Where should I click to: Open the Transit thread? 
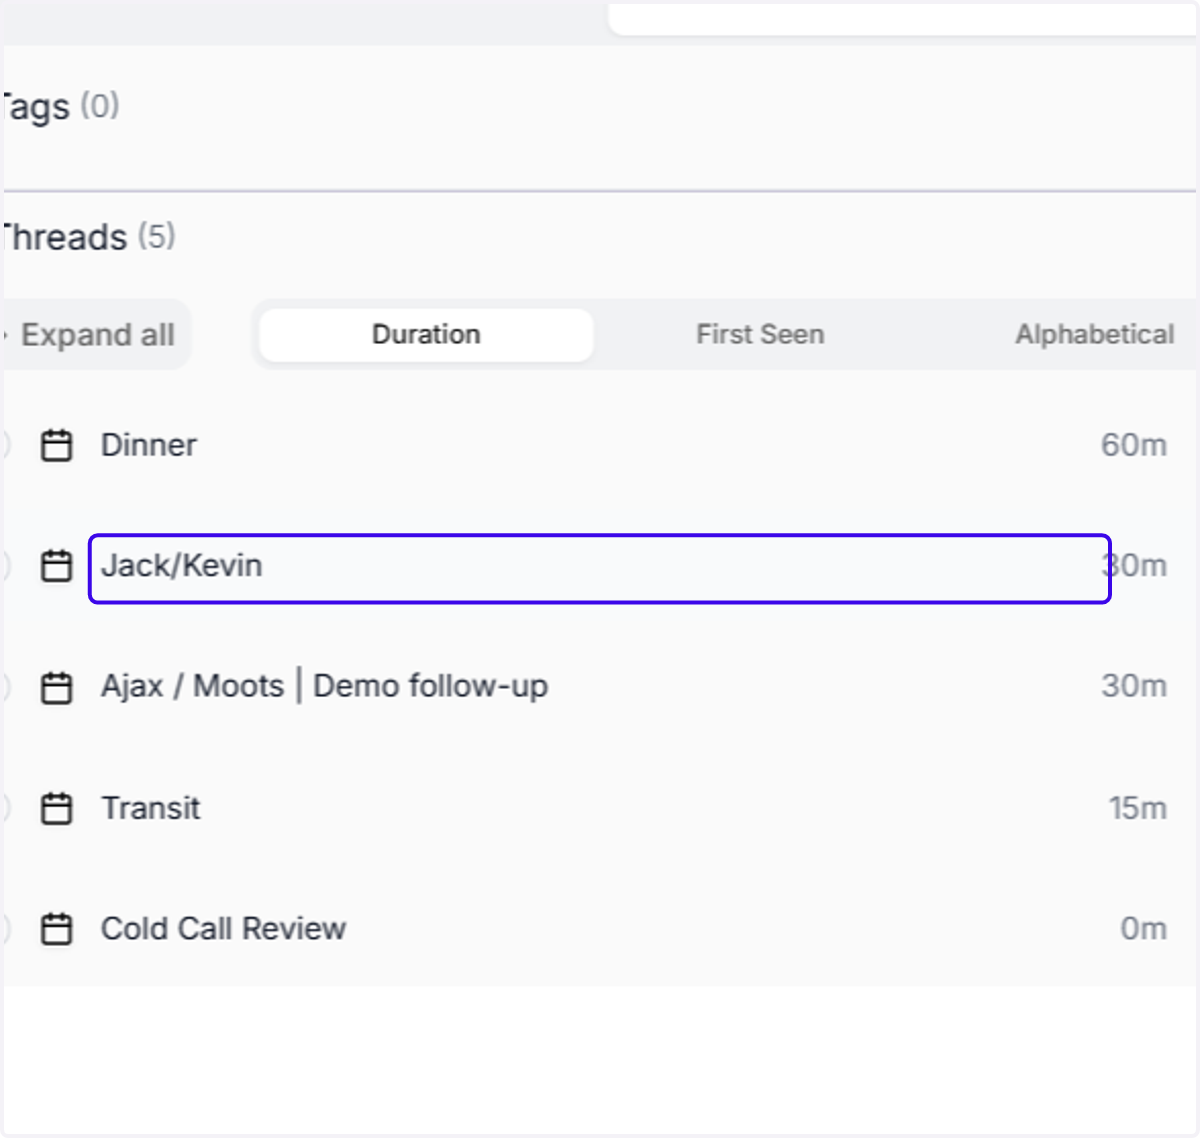point(150,808)
